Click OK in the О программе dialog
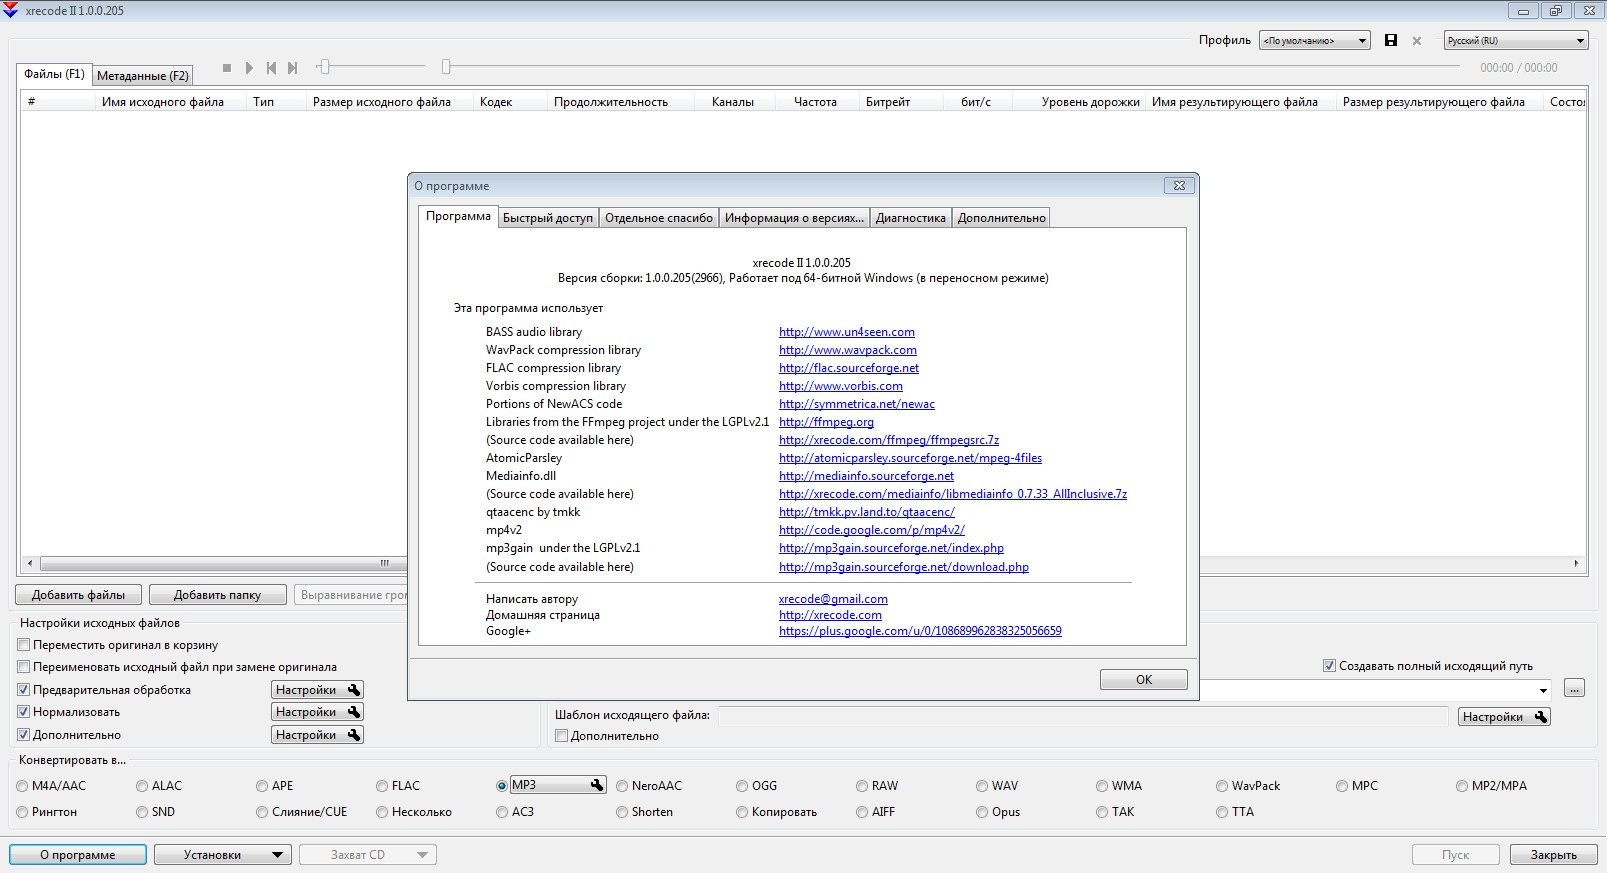 coord(1144,679)
